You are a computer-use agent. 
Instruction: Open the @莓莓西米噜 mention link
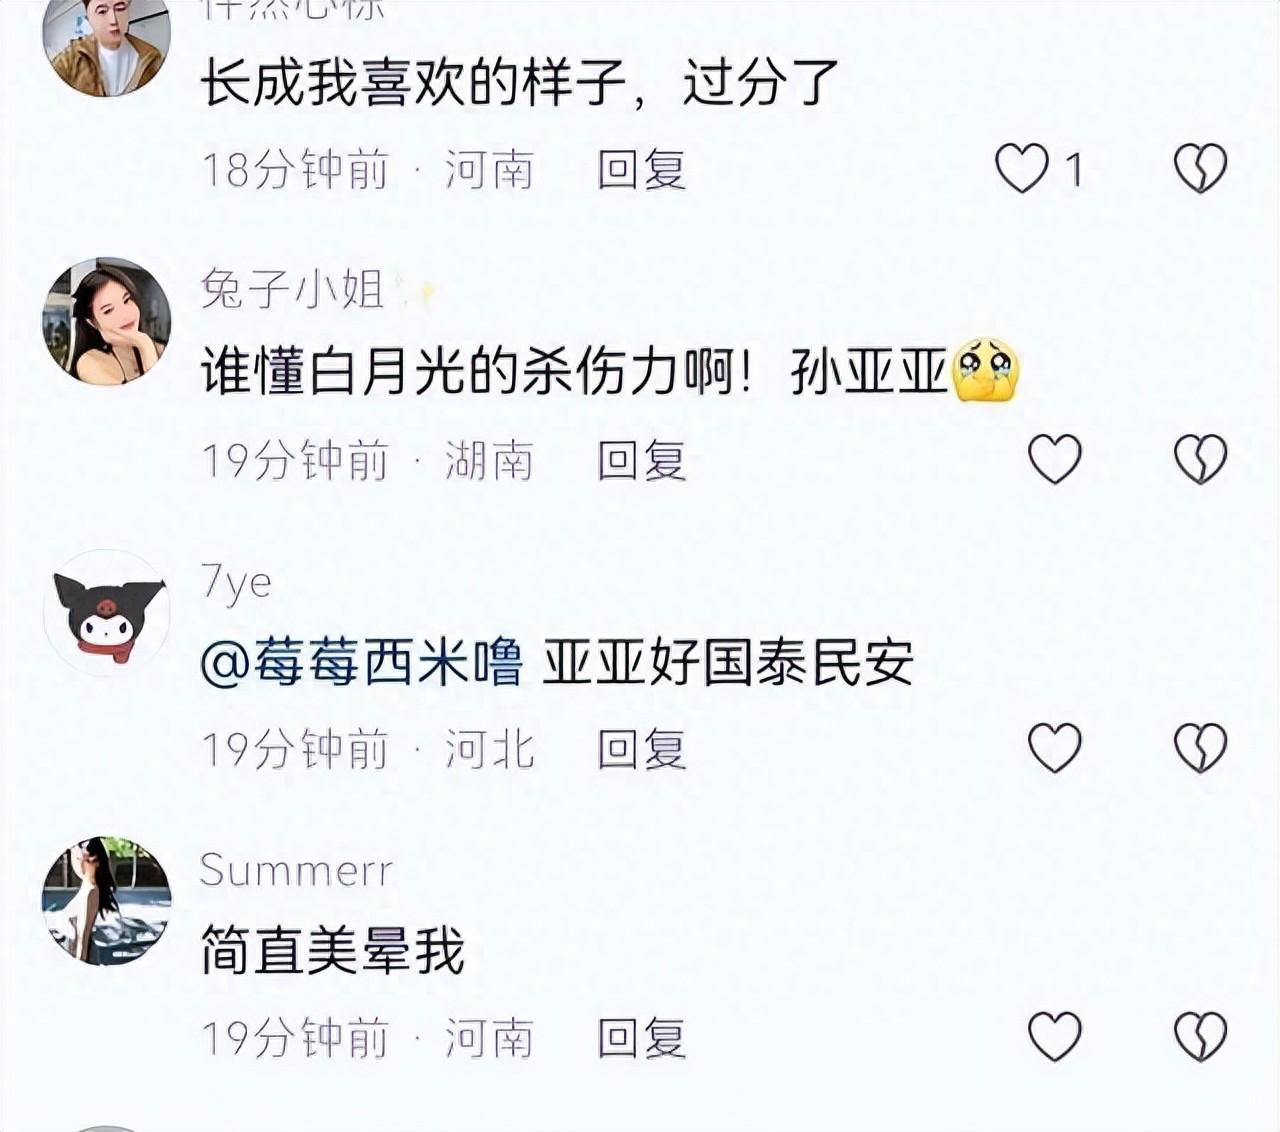[362, 662]
